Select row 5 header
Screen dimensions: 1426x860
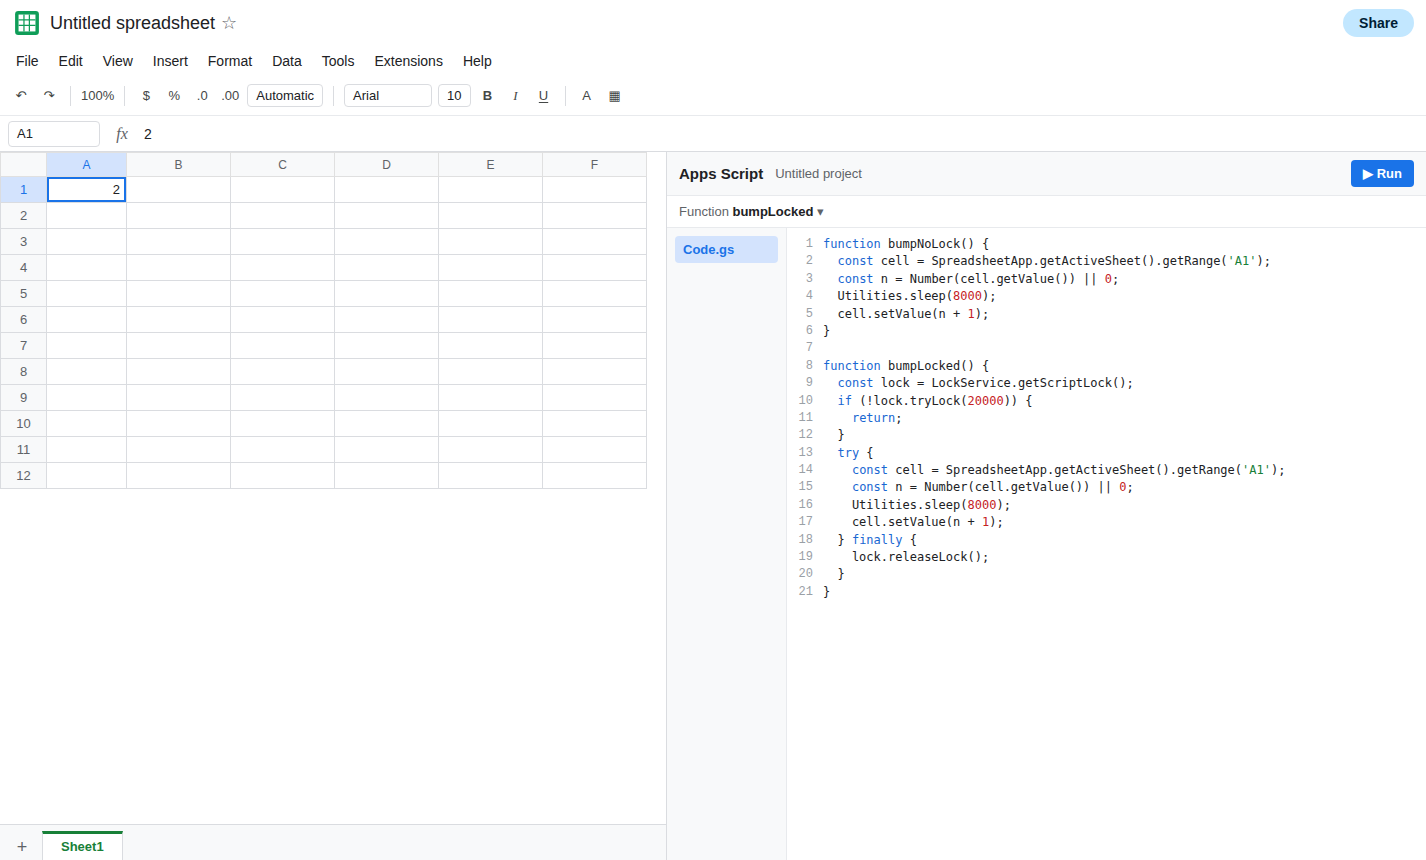click(24, 294)
